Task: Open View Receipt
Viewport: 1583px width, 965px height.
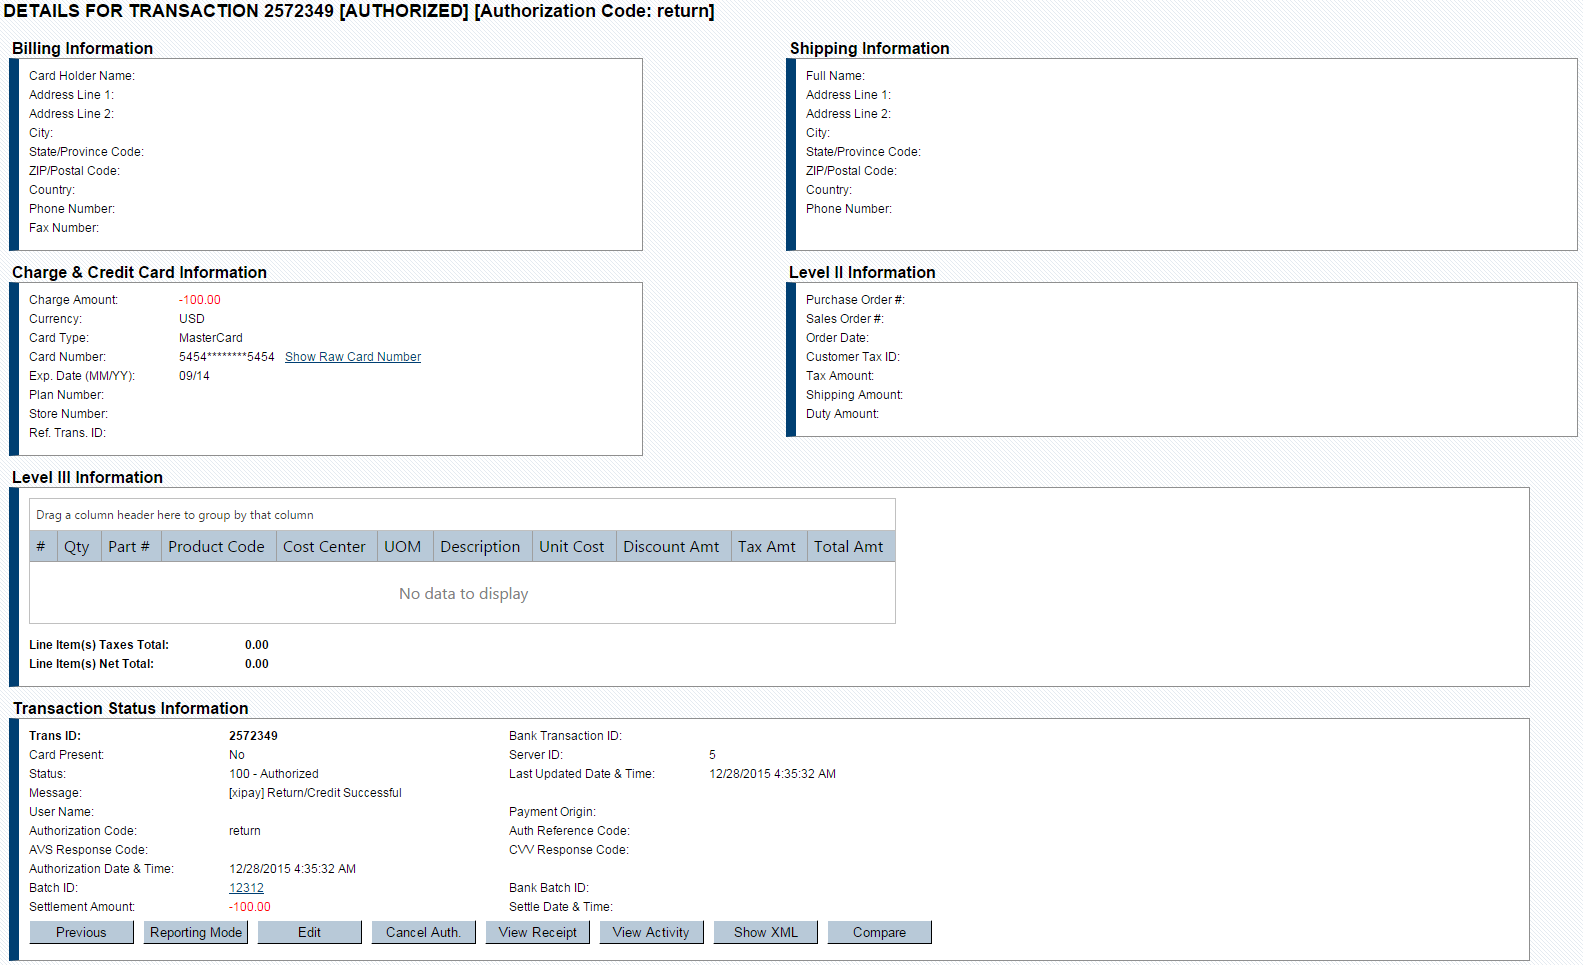Action: 537,932
